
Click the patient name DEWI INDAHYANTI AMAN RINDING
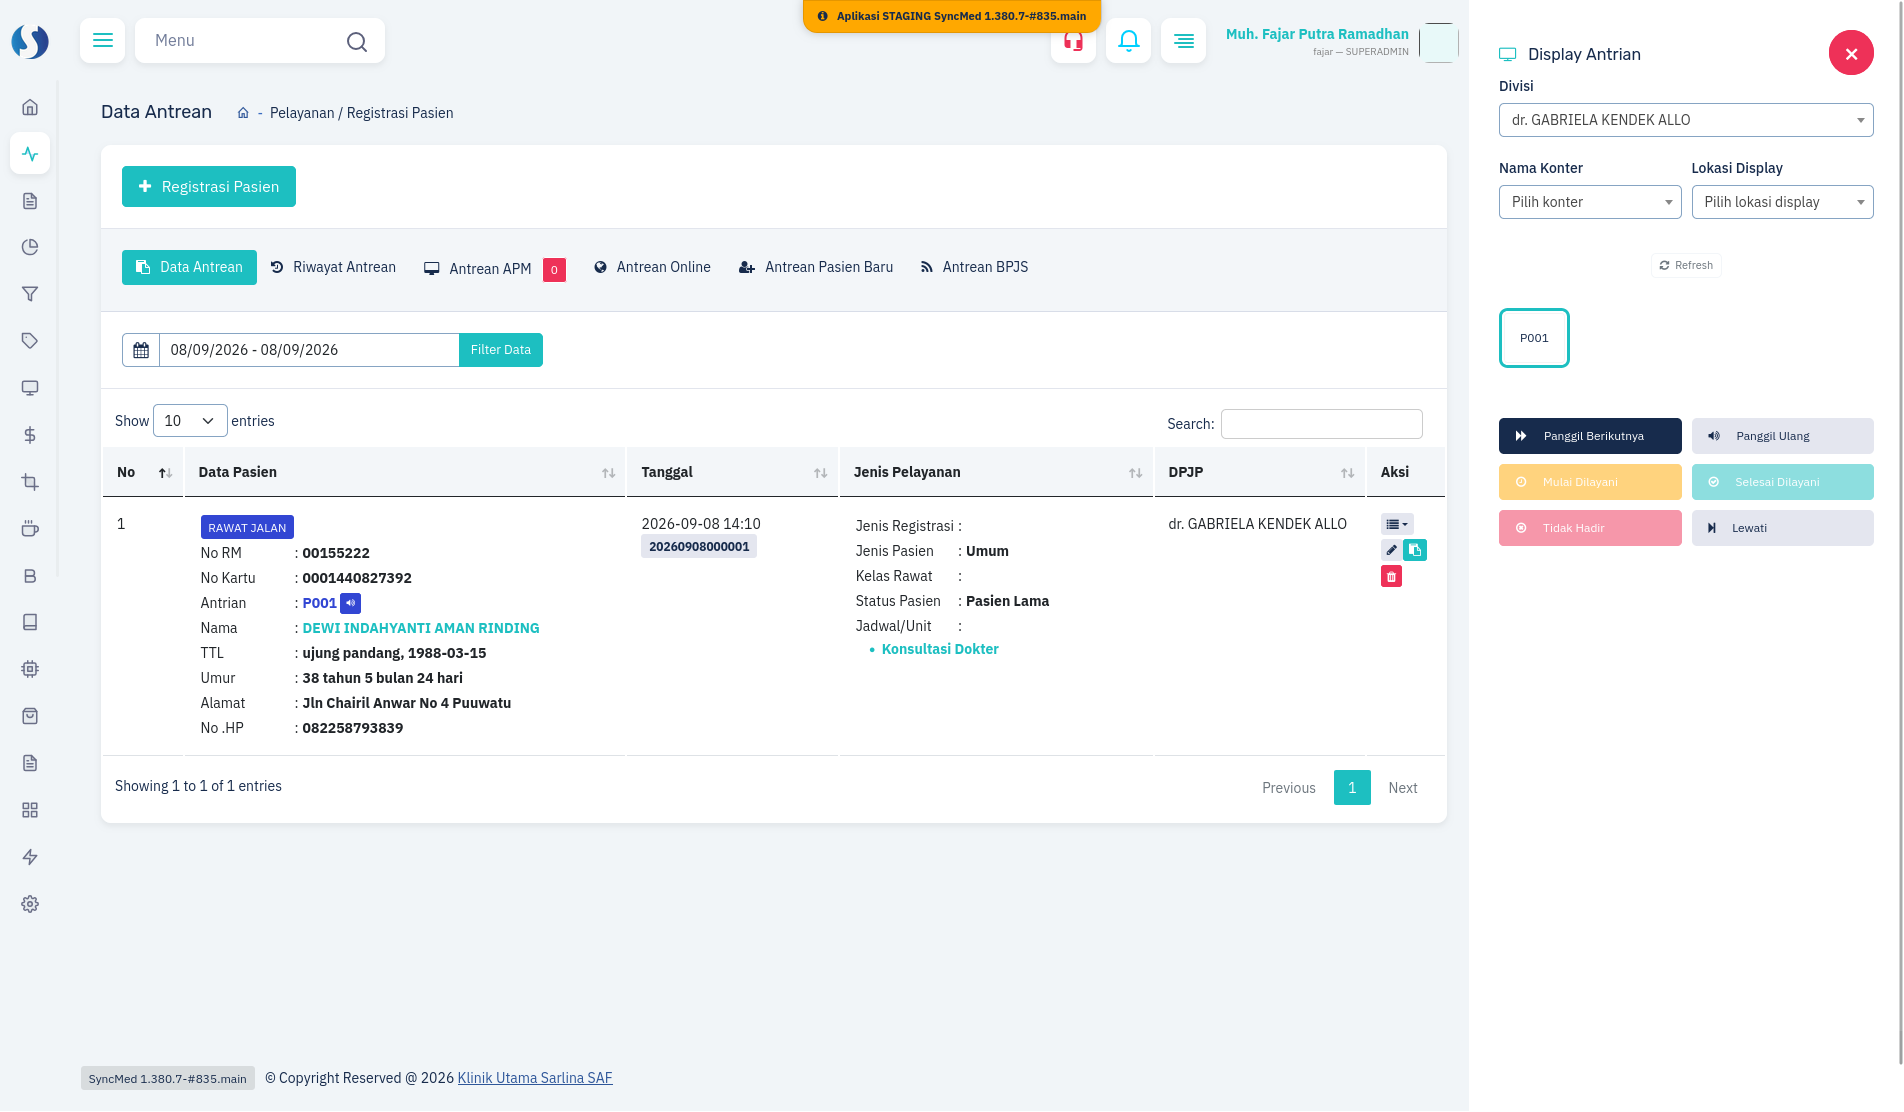(421, 628)
